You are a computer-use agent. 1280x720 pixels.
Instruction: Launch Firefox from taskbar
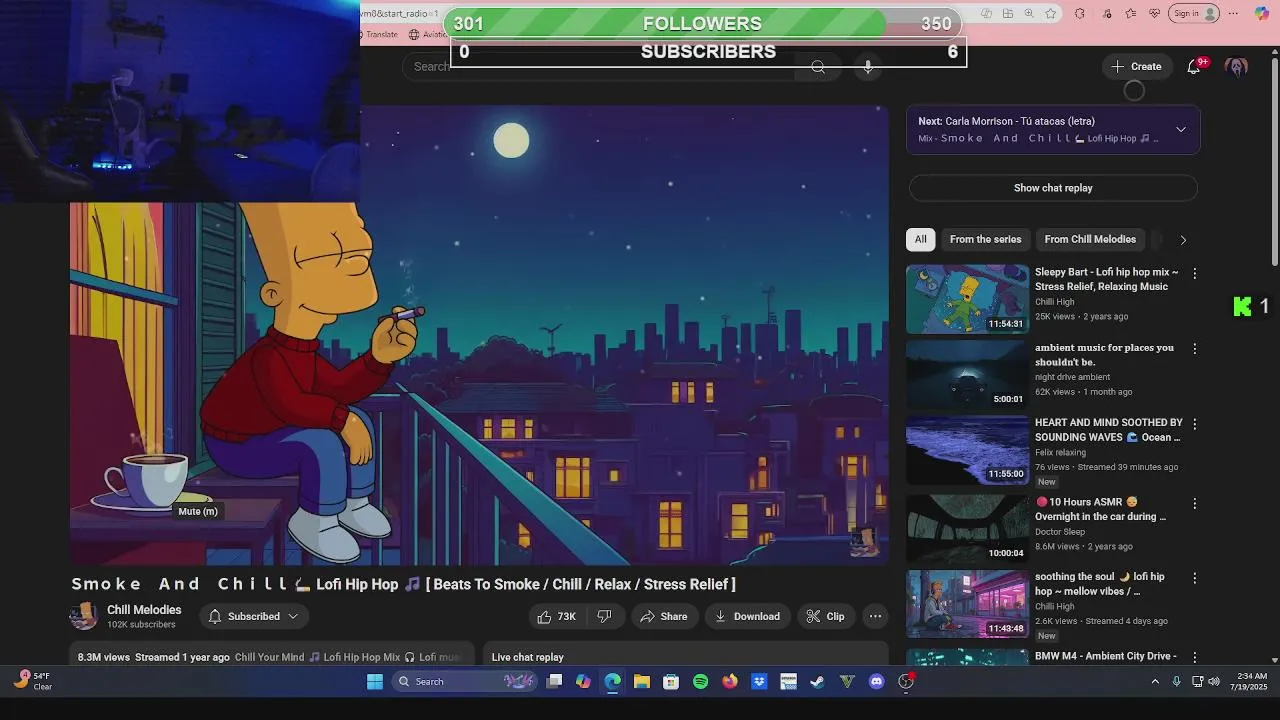pyautogui.click(x=730, y=682)
